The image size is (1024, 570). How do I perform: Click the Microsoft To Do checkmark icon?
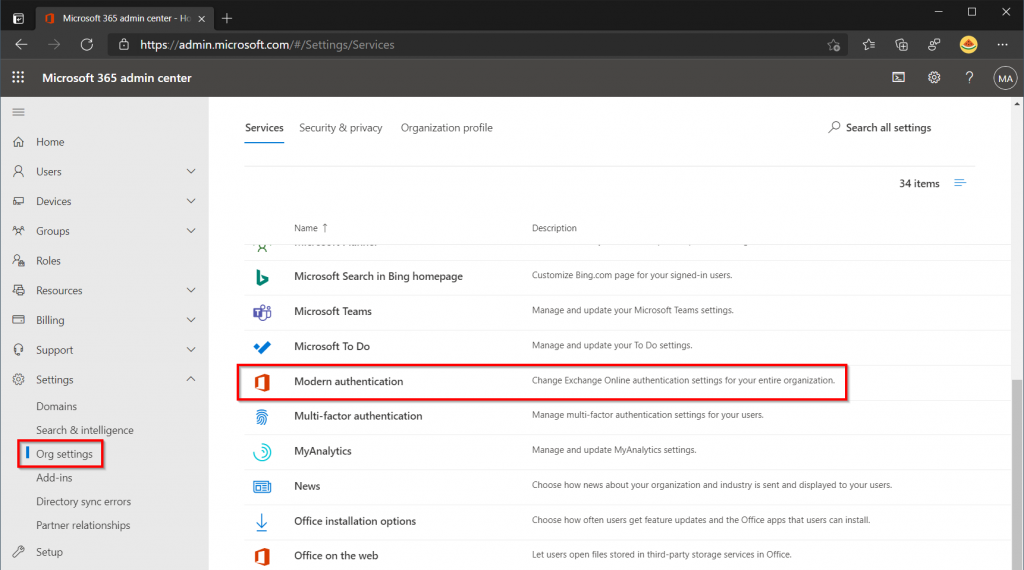[x=262, y=347]
